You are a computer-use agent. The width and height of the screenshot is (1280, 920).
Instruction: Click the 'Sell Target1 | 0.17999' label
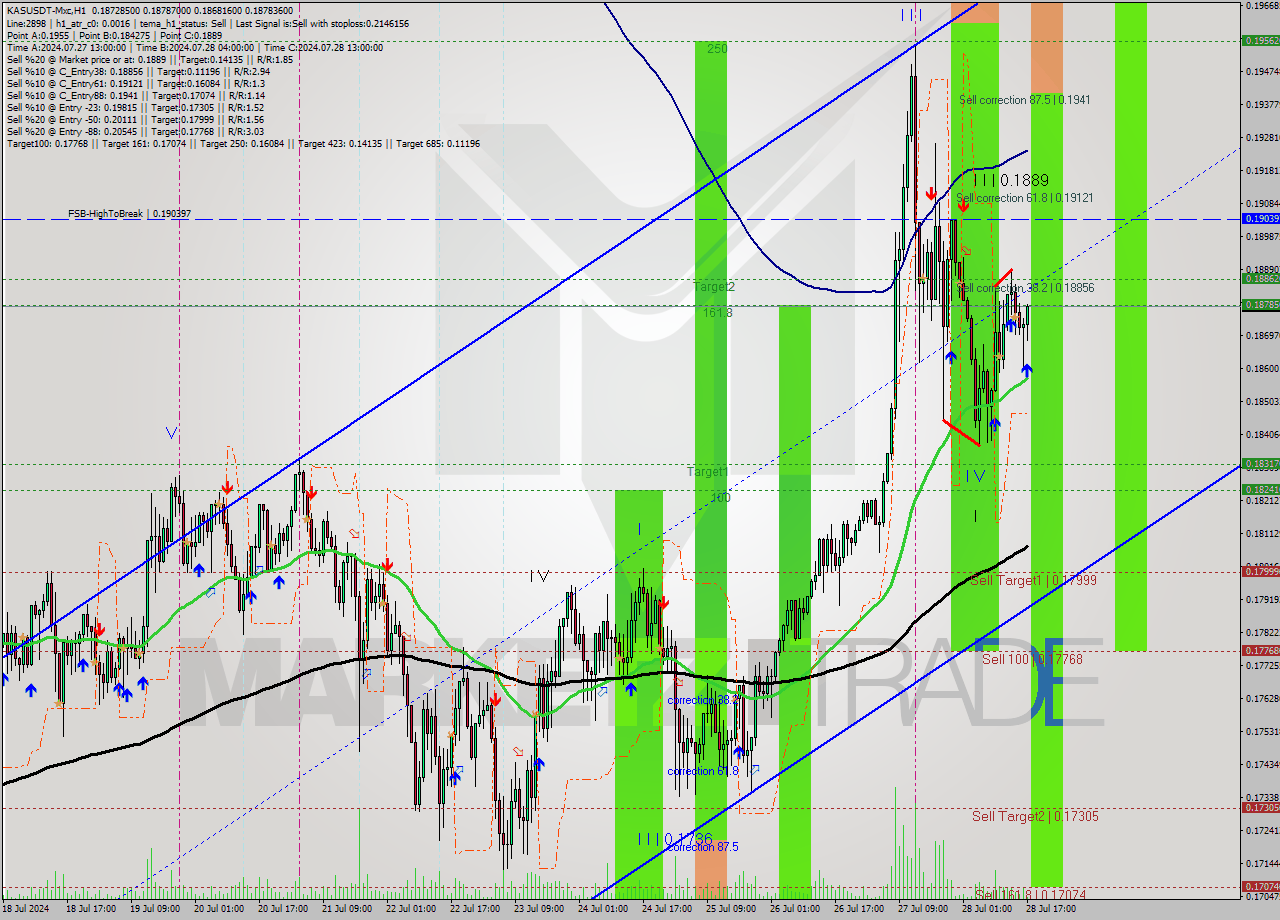click(1031, 581)
